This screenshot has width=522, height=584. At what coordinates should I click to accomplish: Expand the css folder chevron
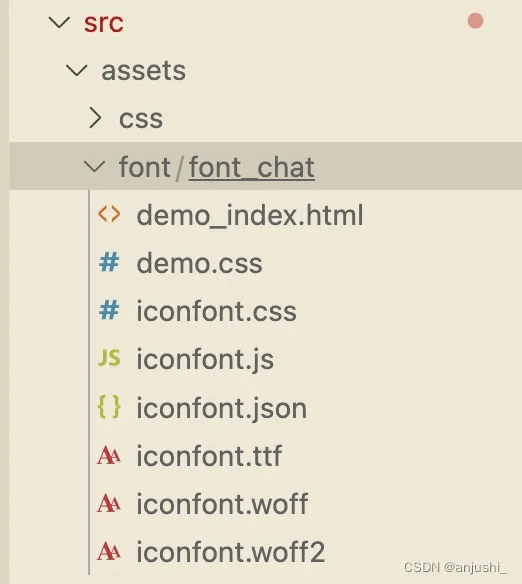coord(95,118)
